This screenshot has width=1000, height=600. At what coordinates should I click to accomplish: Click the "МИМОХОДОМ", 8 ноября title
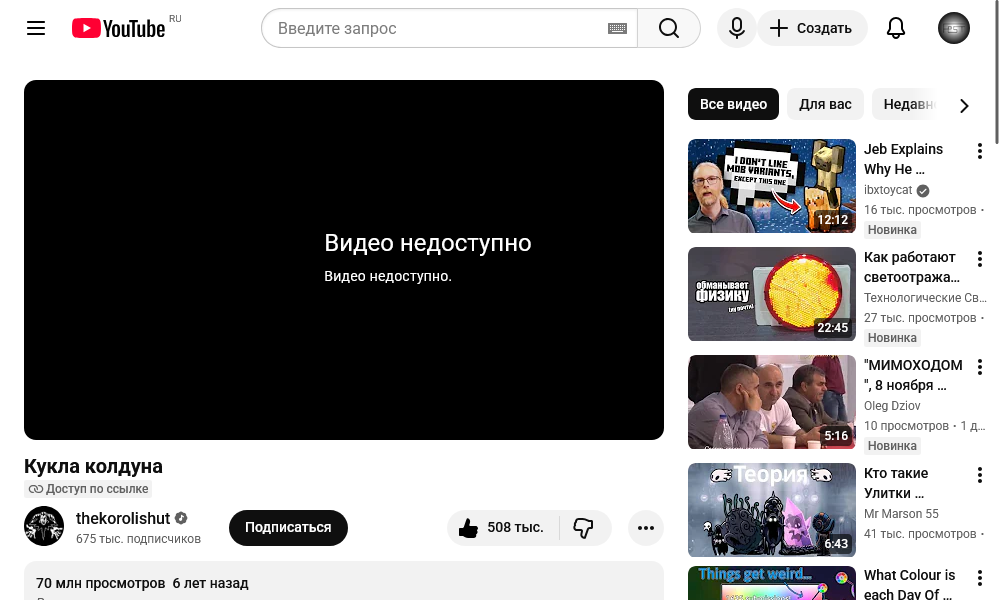click(x=913, y=375)
